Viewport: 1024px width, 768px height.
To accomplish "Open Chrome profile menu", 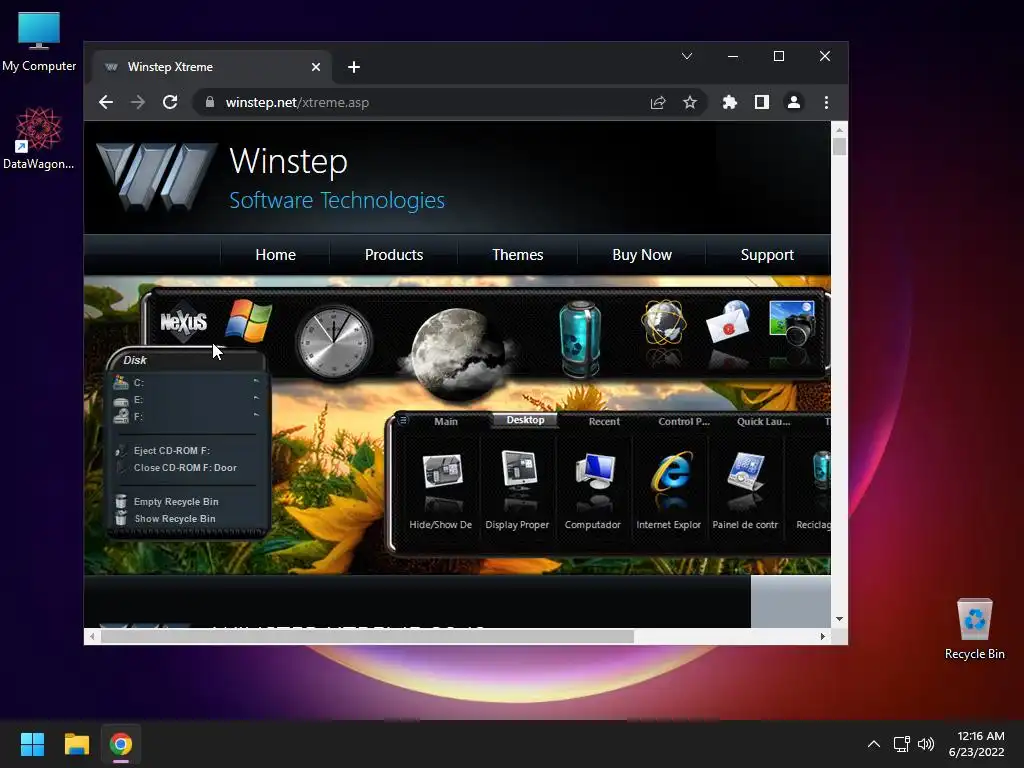I will point(793,103).
